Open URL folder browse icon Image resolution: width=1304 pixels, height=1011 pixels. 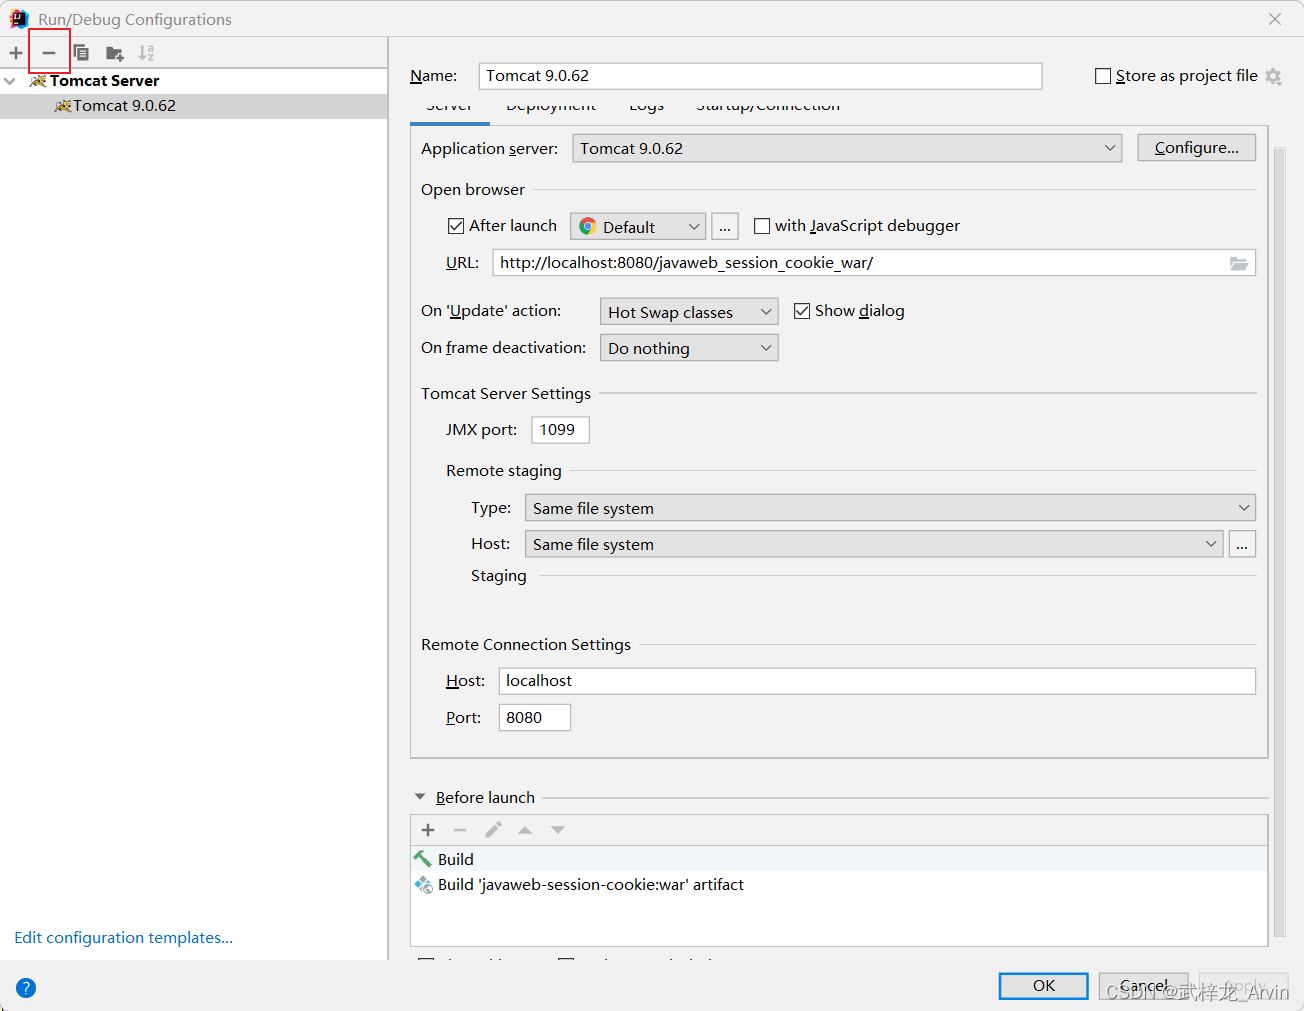[x=1239, y=263]
